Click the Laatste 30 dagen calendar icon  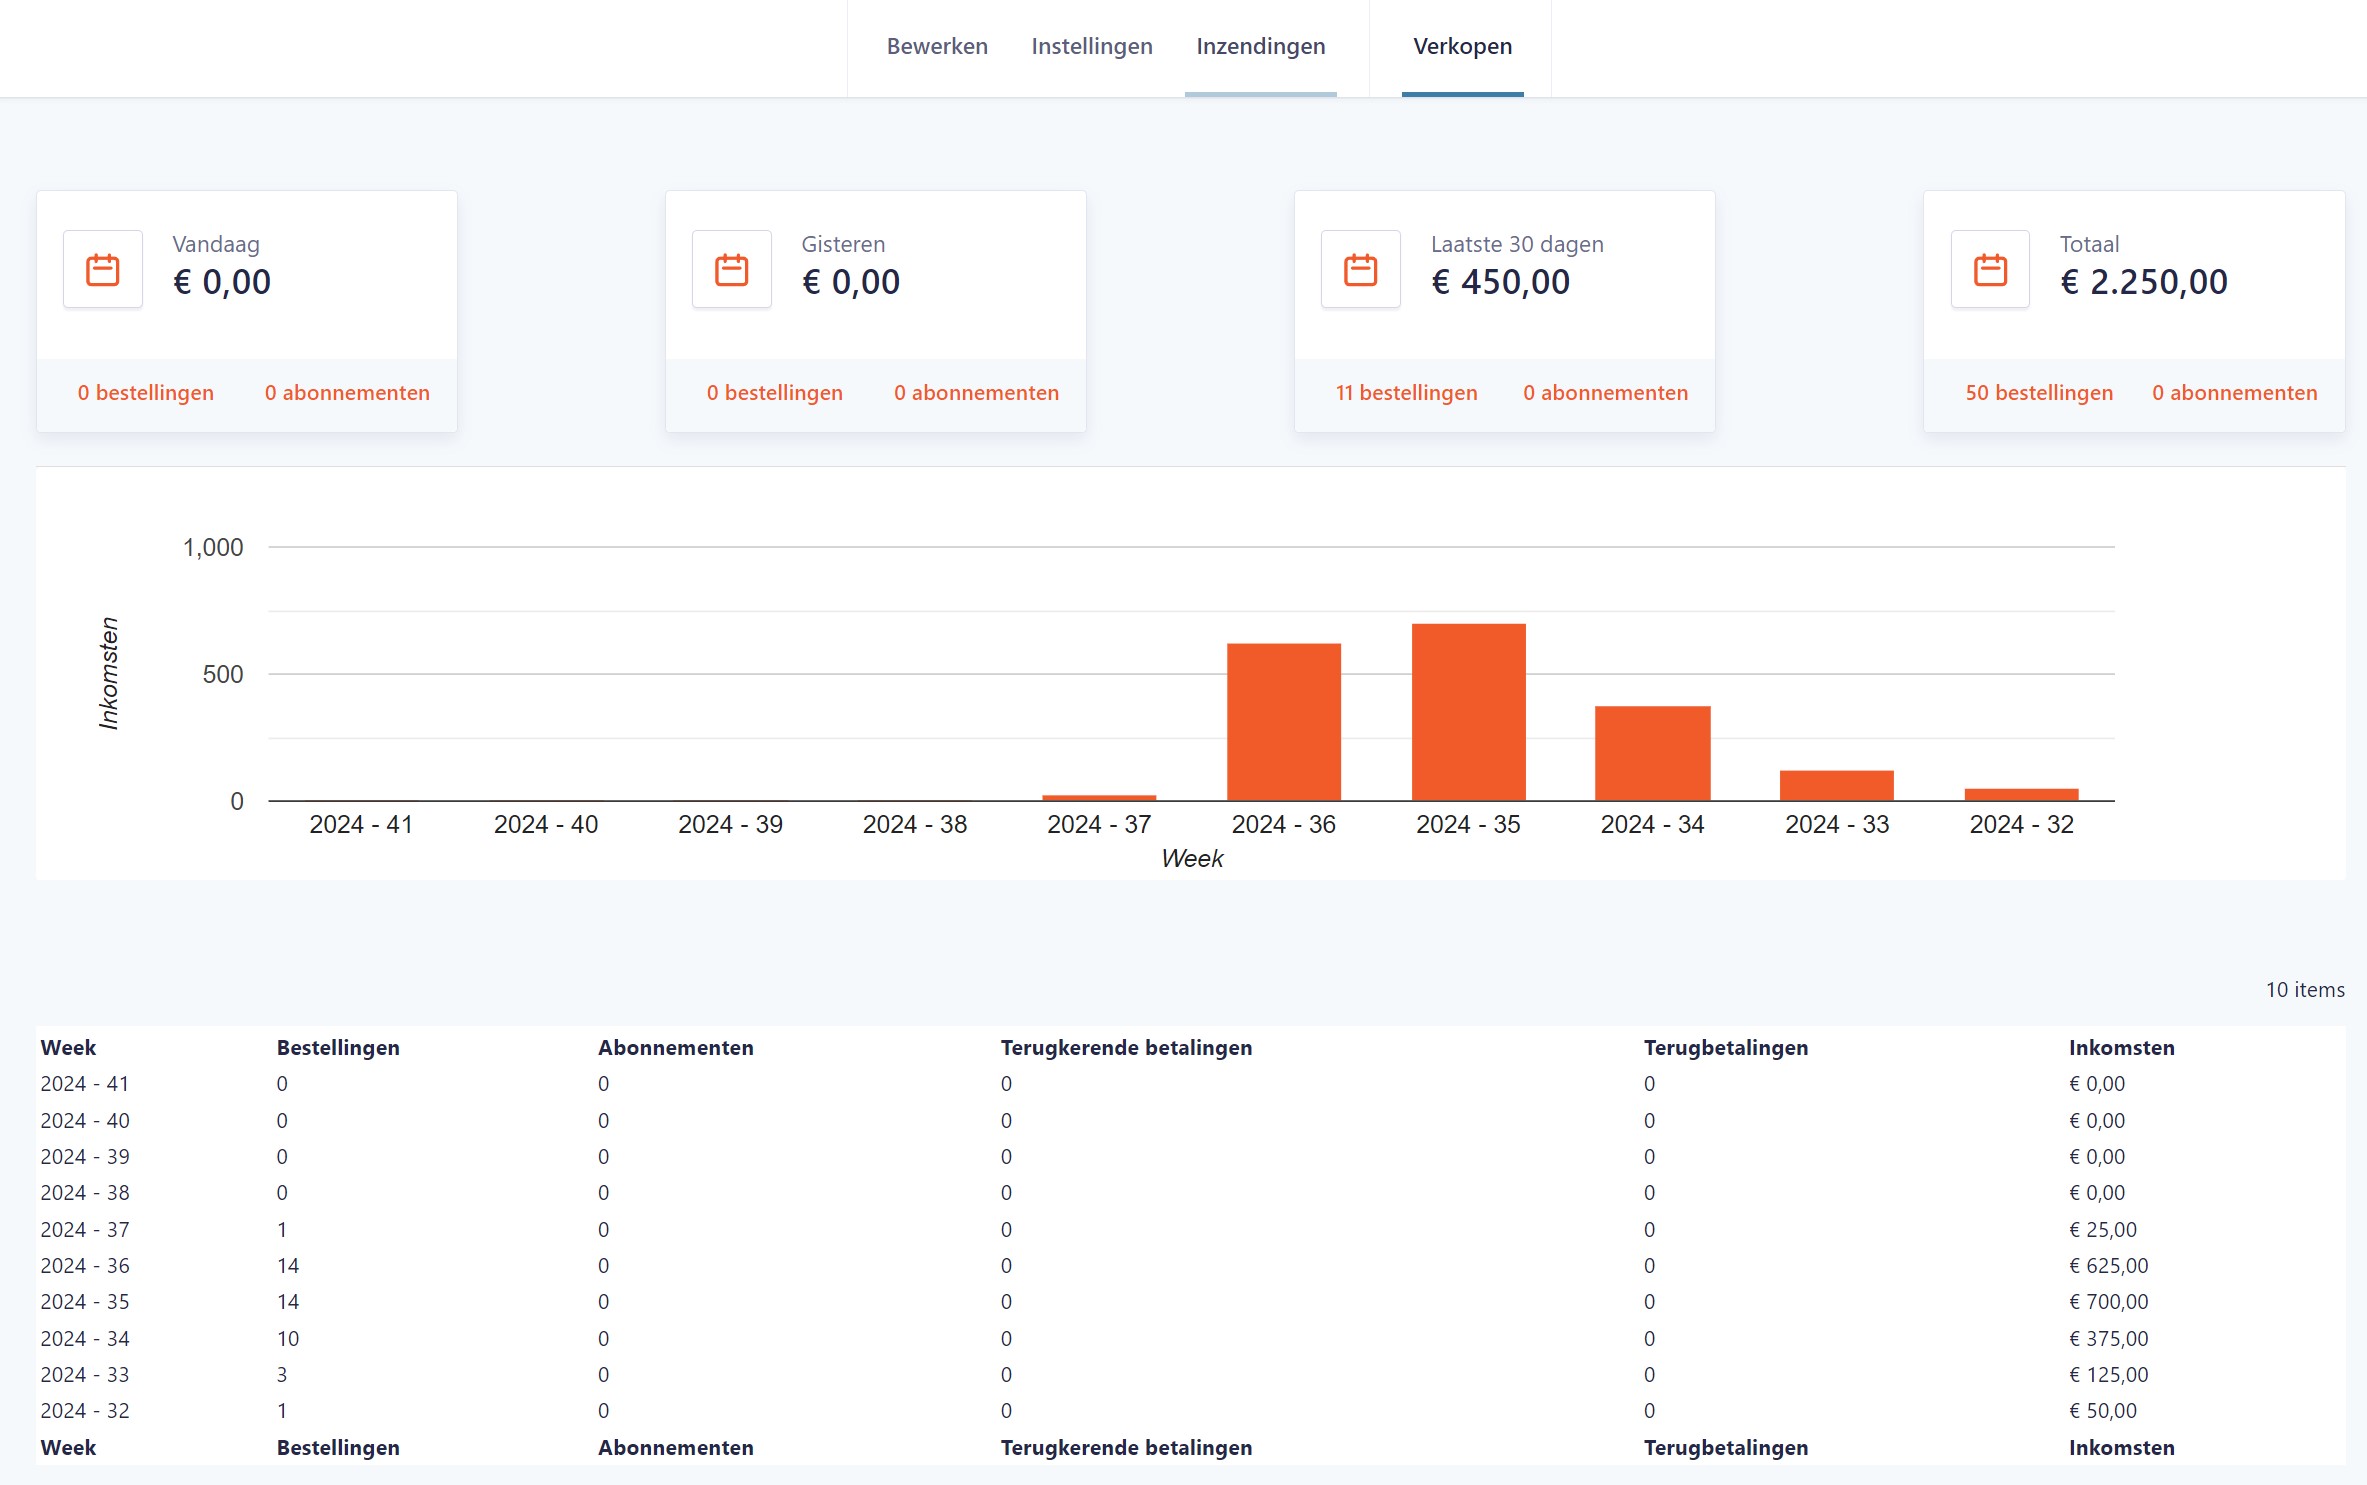[x=1361, y=270]
